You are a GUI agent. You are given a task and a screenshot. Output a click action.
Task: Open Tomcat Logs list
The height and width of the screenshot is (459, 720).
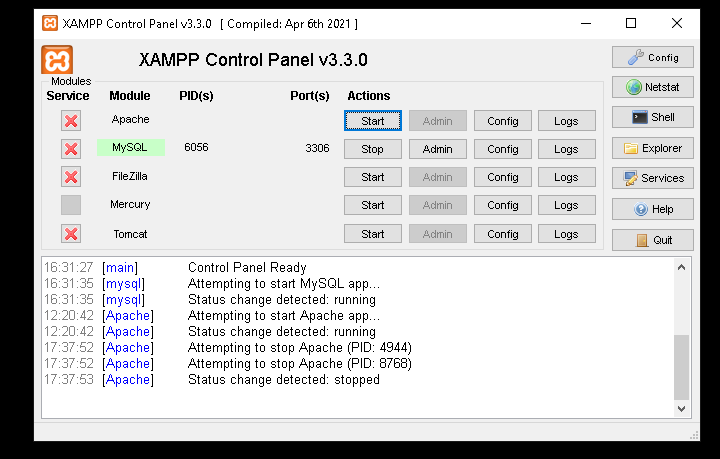(x=567, y=234)
